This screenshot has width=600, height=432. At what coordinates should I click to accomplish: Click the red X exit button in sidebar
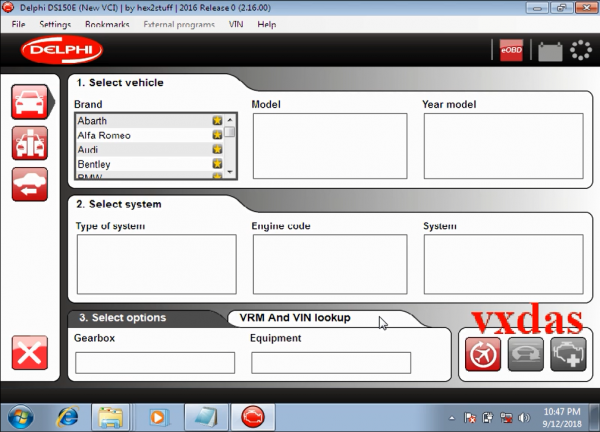coord(30,352)
